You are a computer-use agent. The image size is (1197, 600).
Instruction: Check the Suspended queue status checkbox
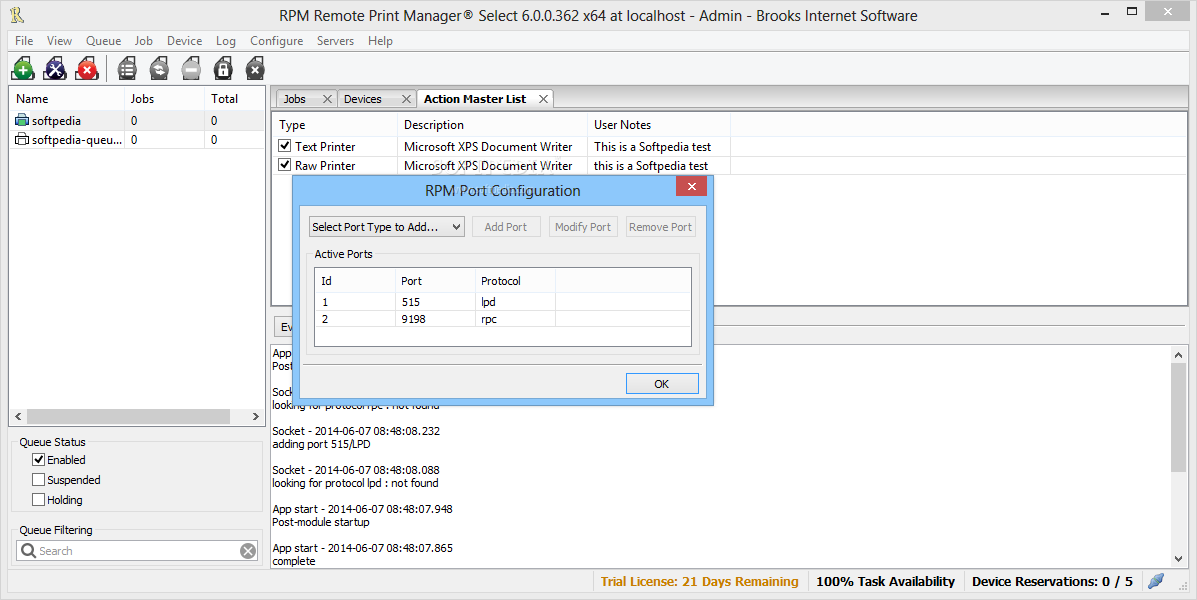coord(38,479)
